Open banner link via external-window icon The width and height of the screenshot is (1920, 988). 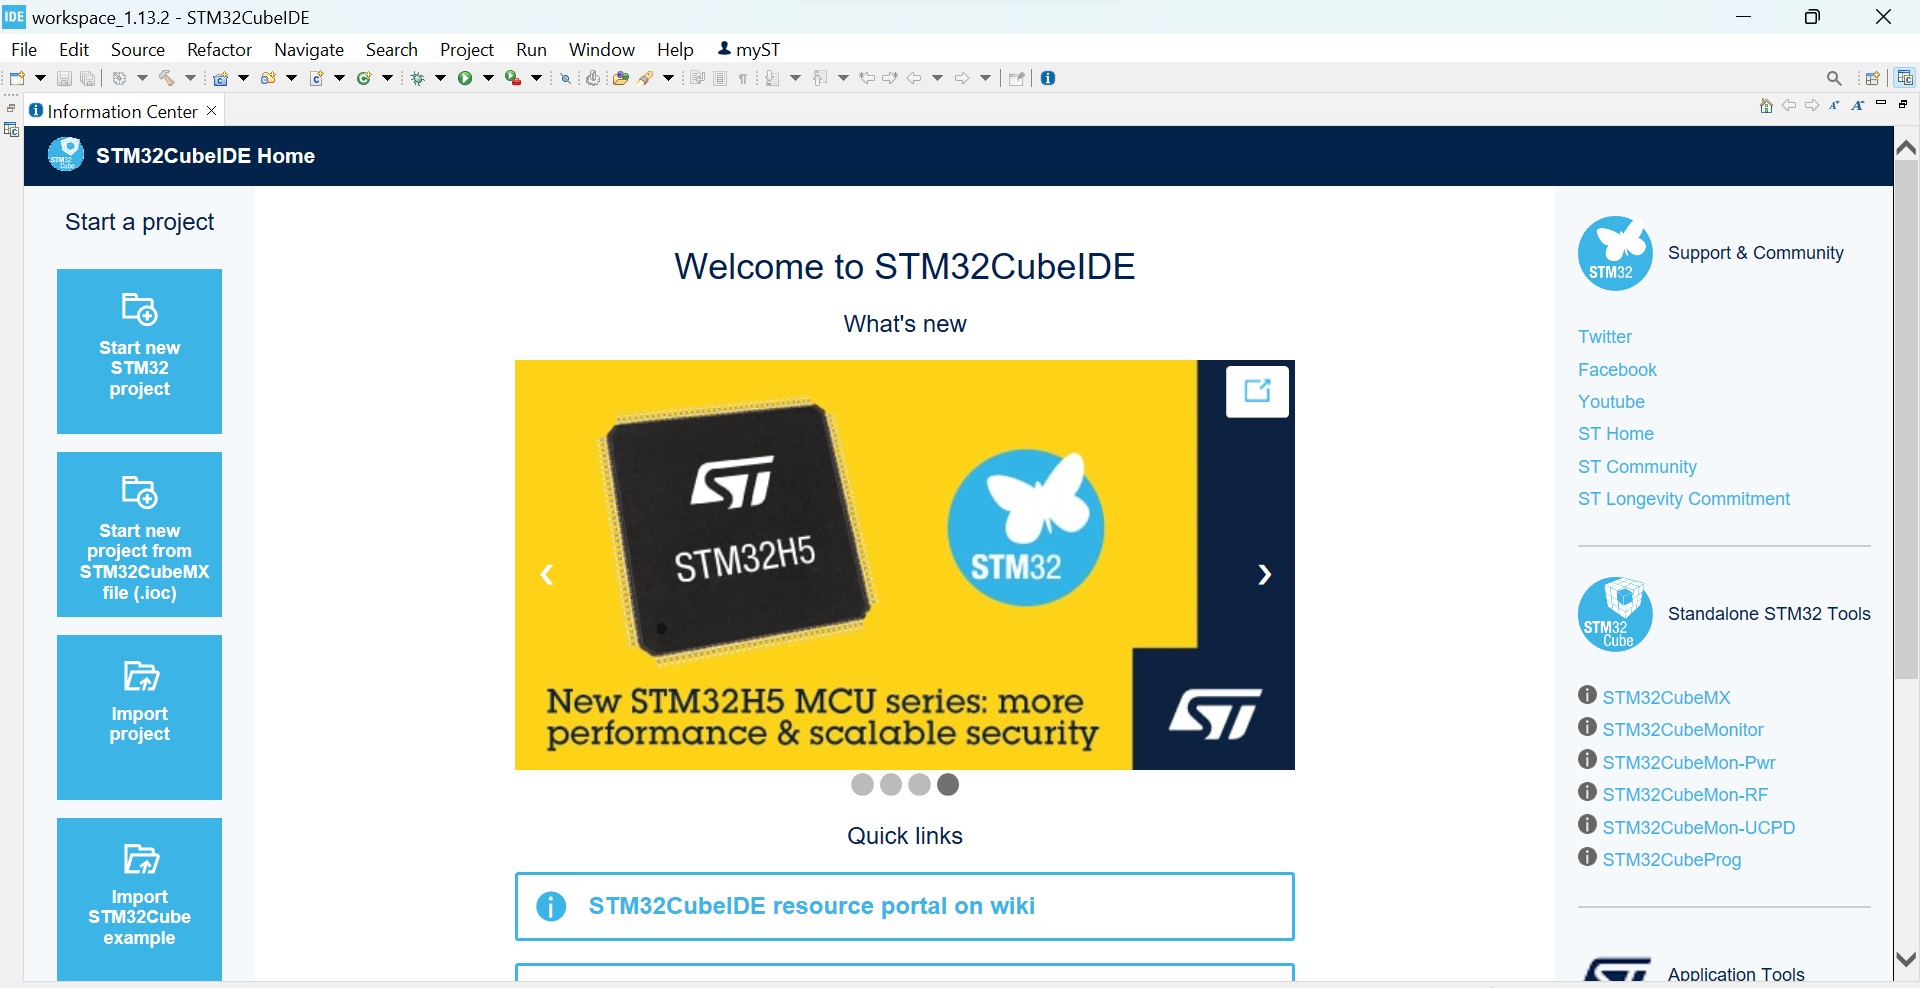pyautogui.click(x=1257, y=391)
